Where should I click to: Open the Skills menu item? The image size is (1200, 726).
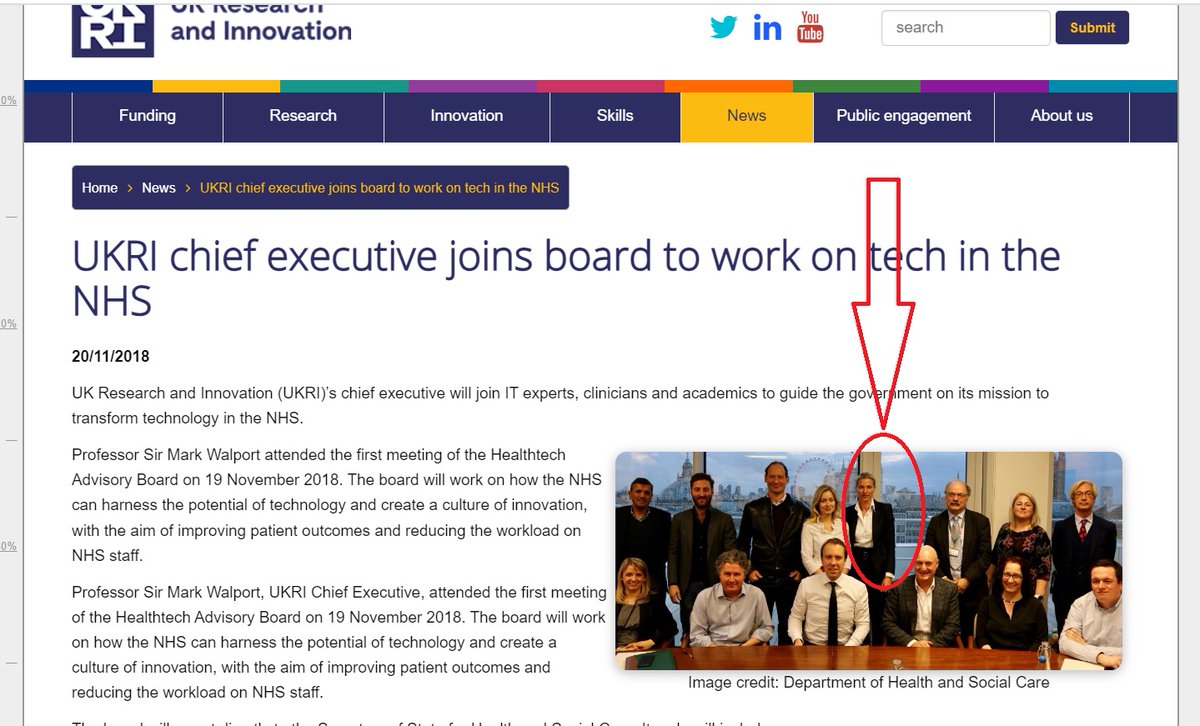click(x=615, y=116)
